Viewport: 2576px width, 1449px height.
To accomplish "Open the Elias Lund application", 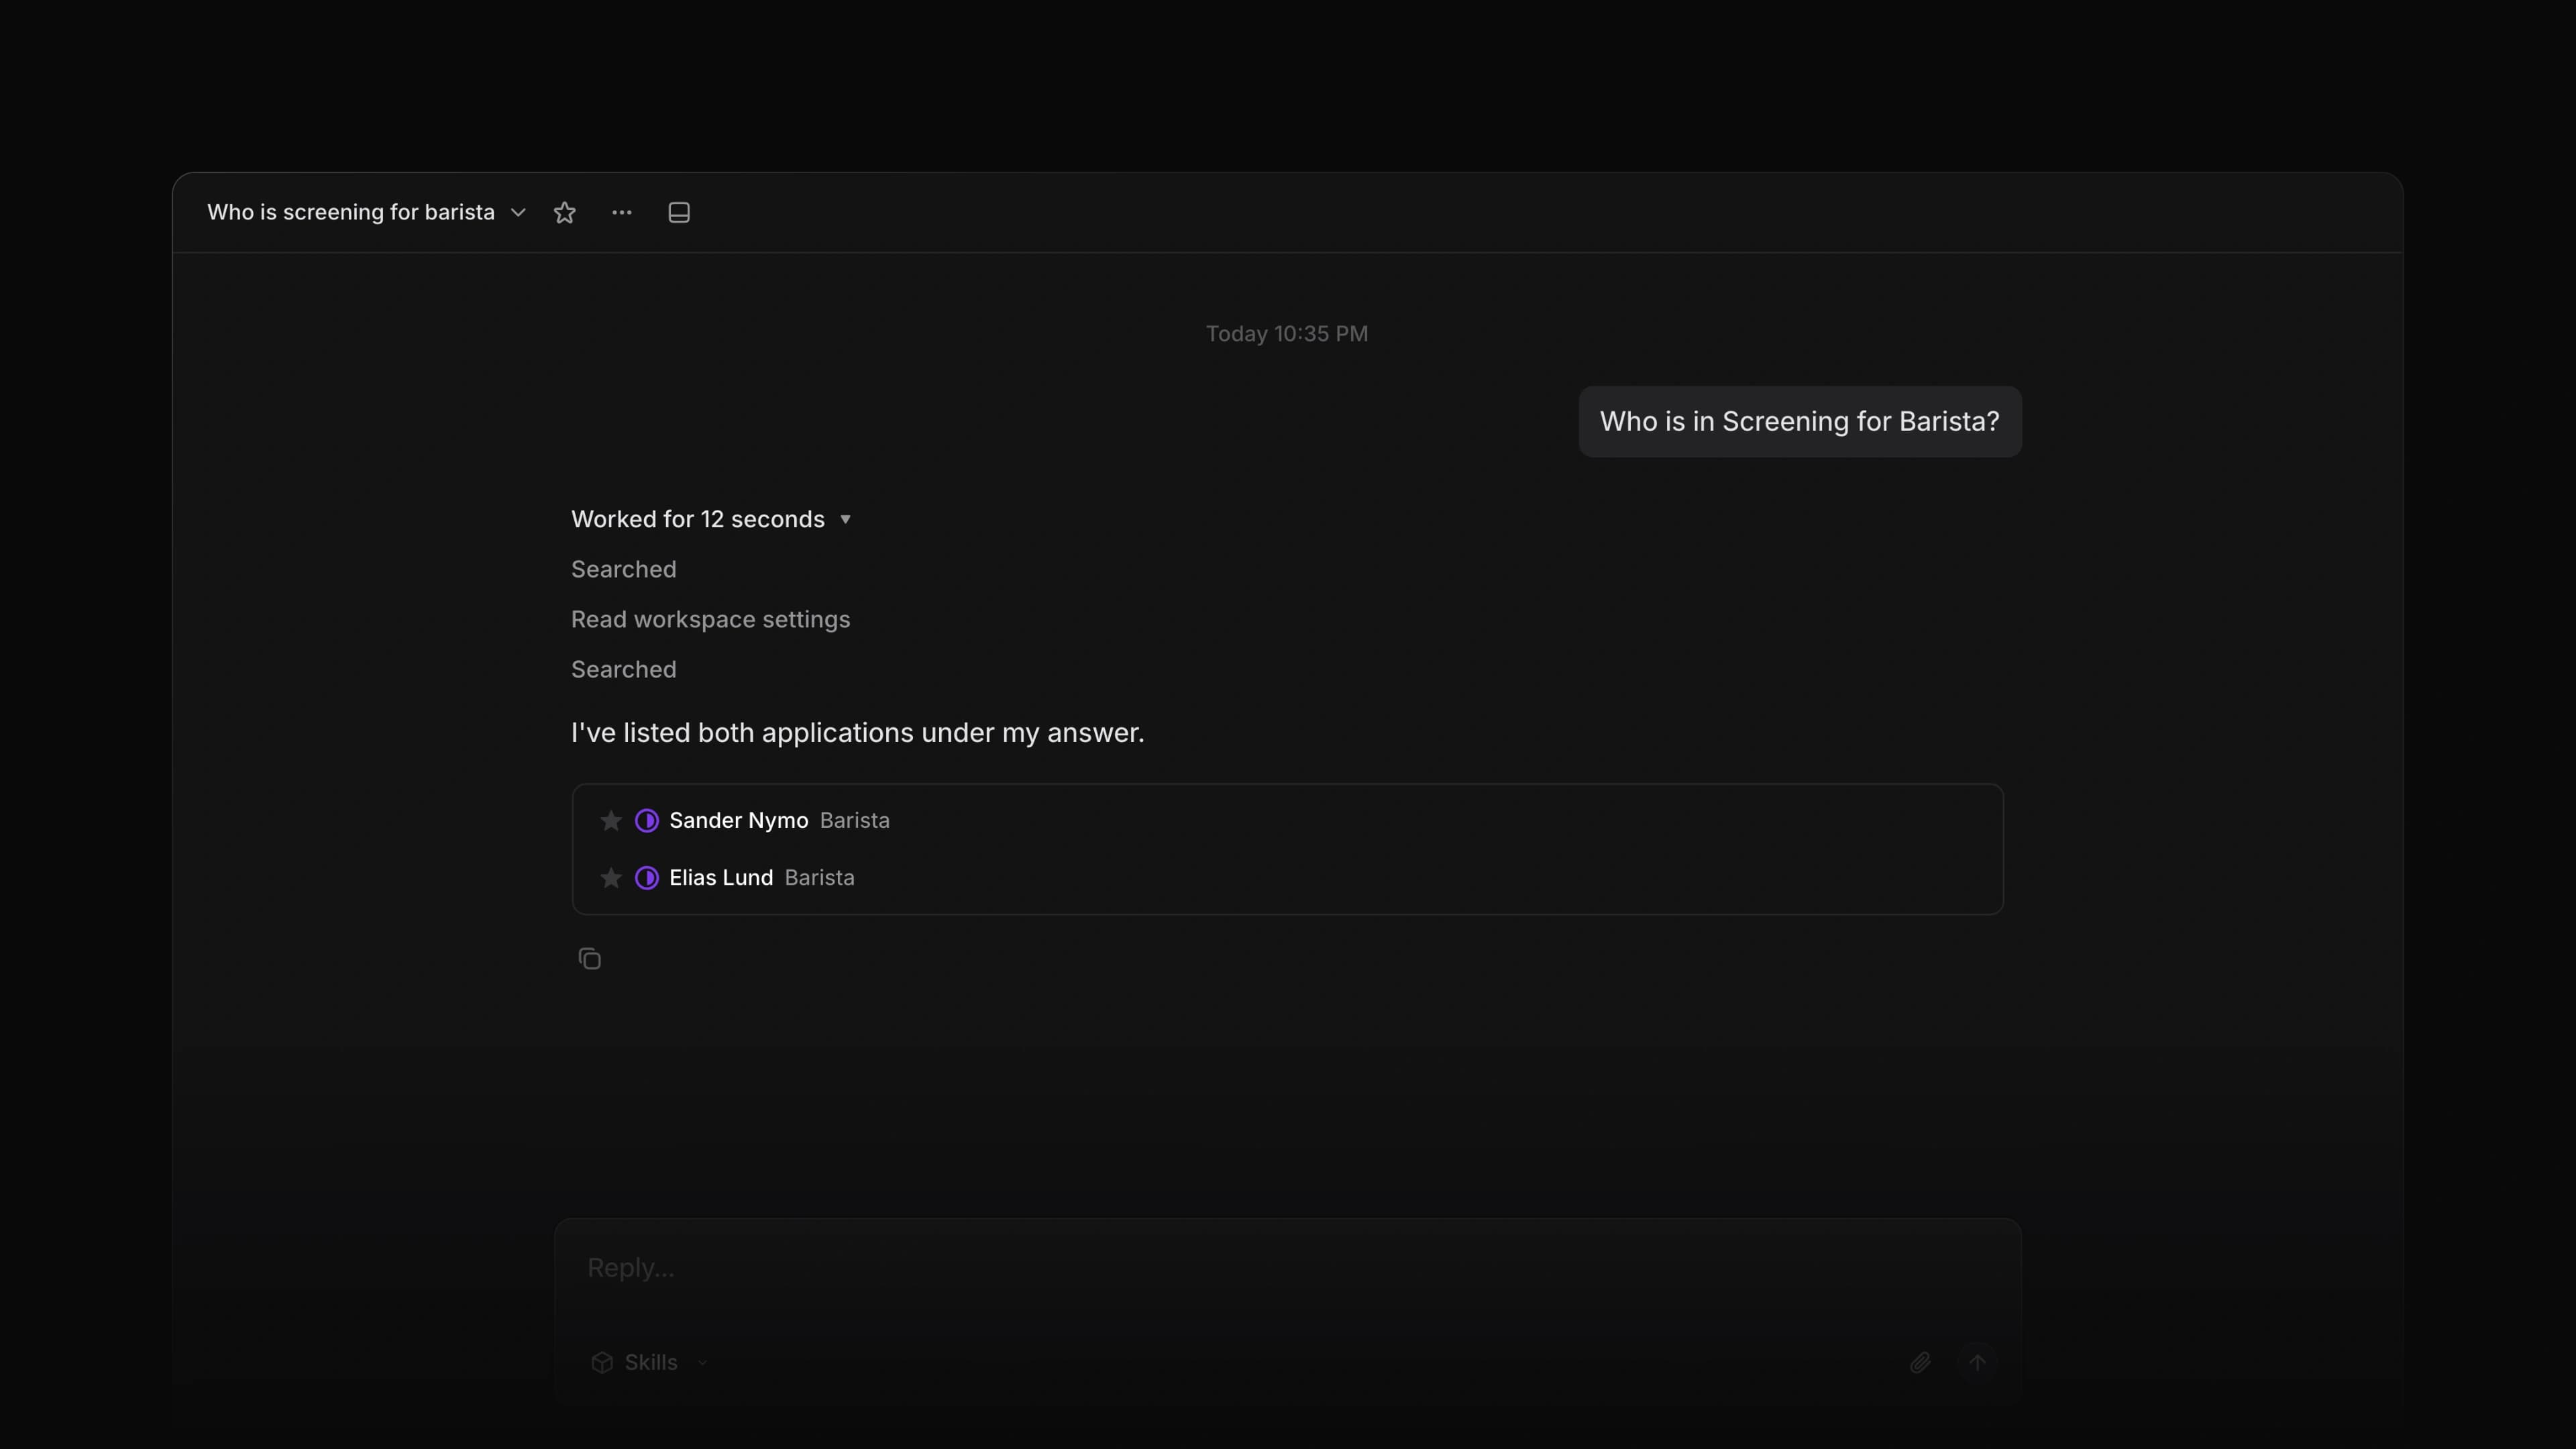I will pyautogui.click(x=1287, y=878).
